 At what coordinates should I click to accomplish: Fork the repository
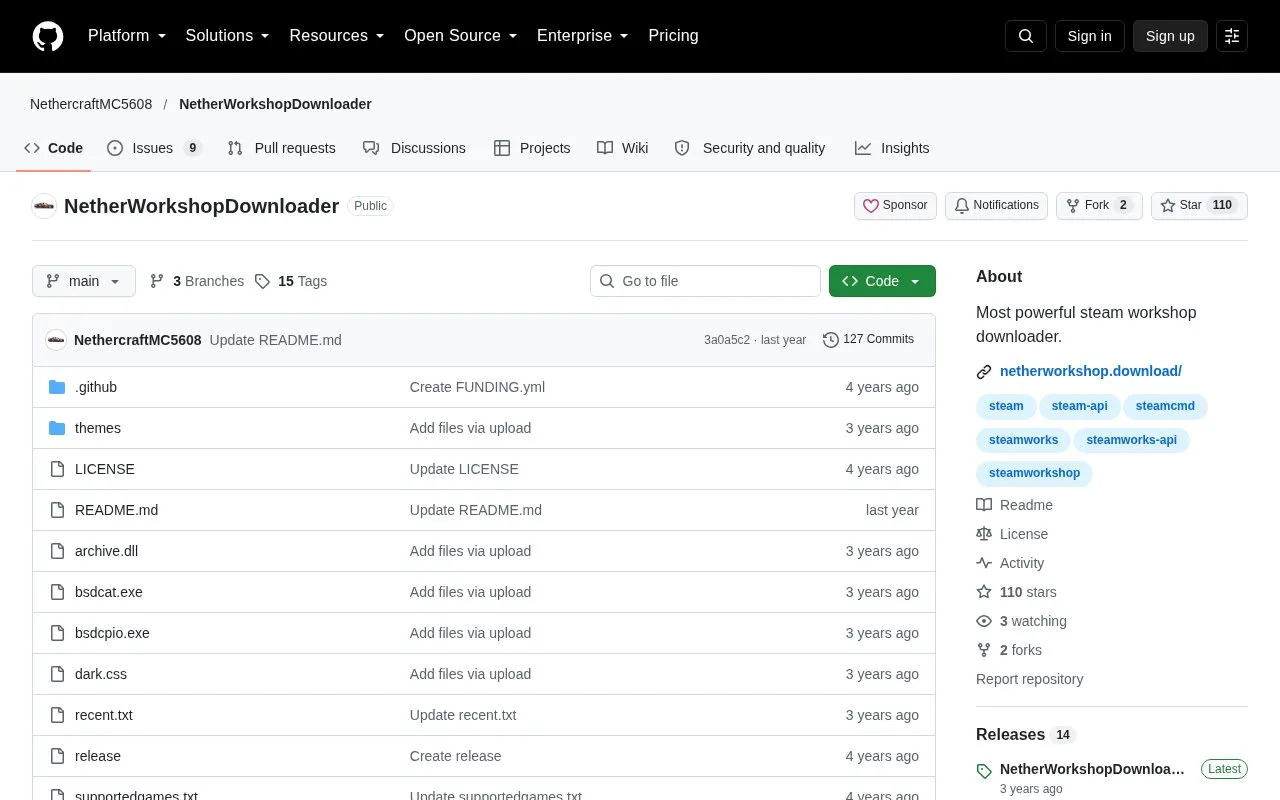pos(1099,206)
